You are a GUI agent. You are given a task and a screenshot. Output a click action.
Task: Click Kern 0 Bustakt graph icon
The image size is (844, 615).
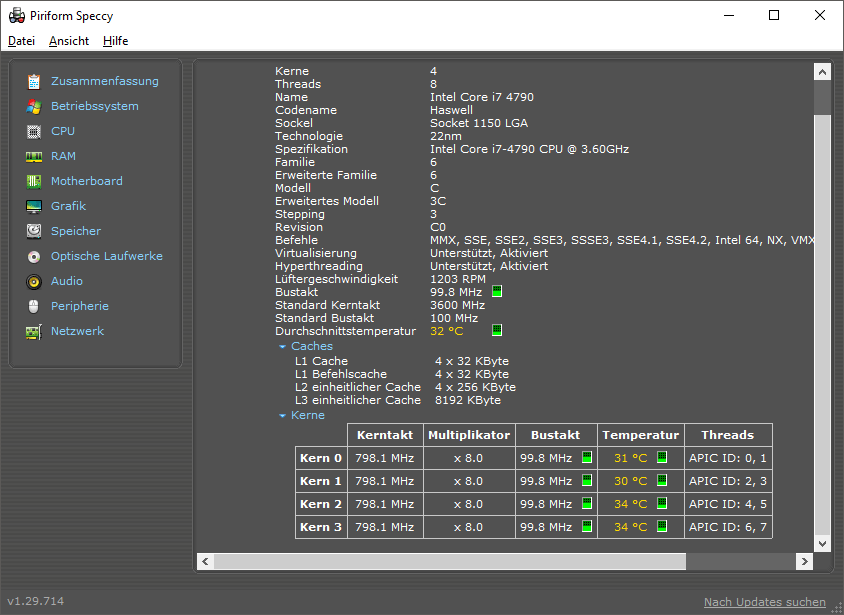tap(587, 457)
